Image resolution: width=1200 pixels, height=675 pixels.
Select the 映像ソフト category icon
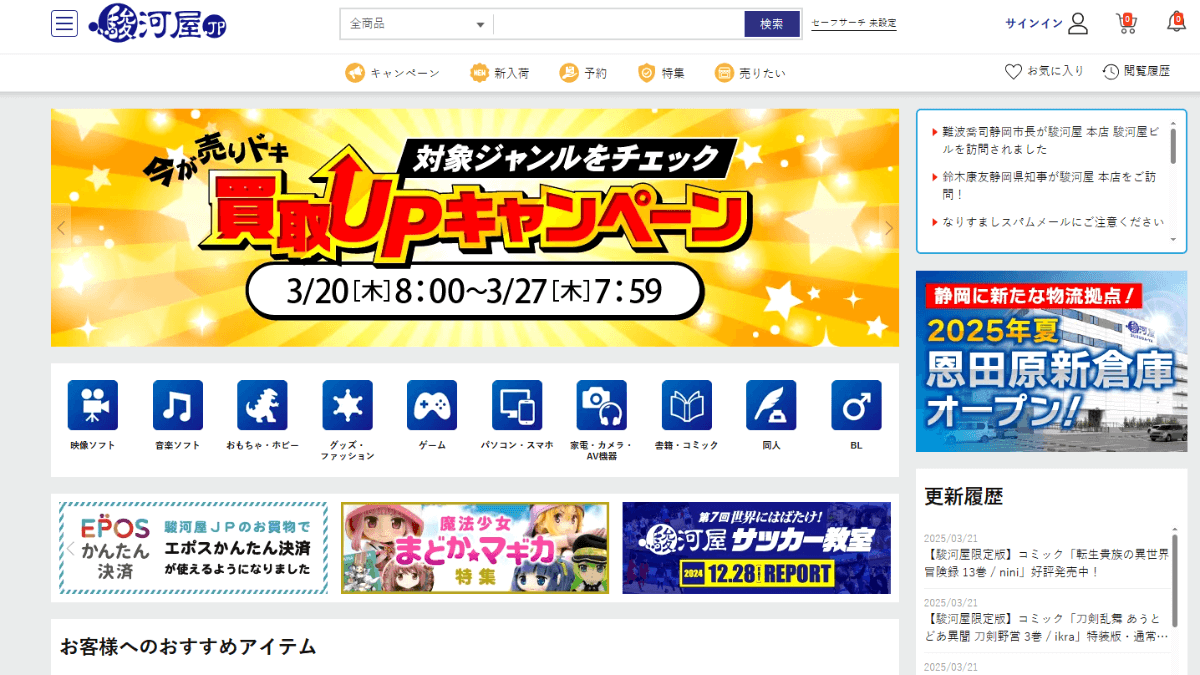point(93,405)
